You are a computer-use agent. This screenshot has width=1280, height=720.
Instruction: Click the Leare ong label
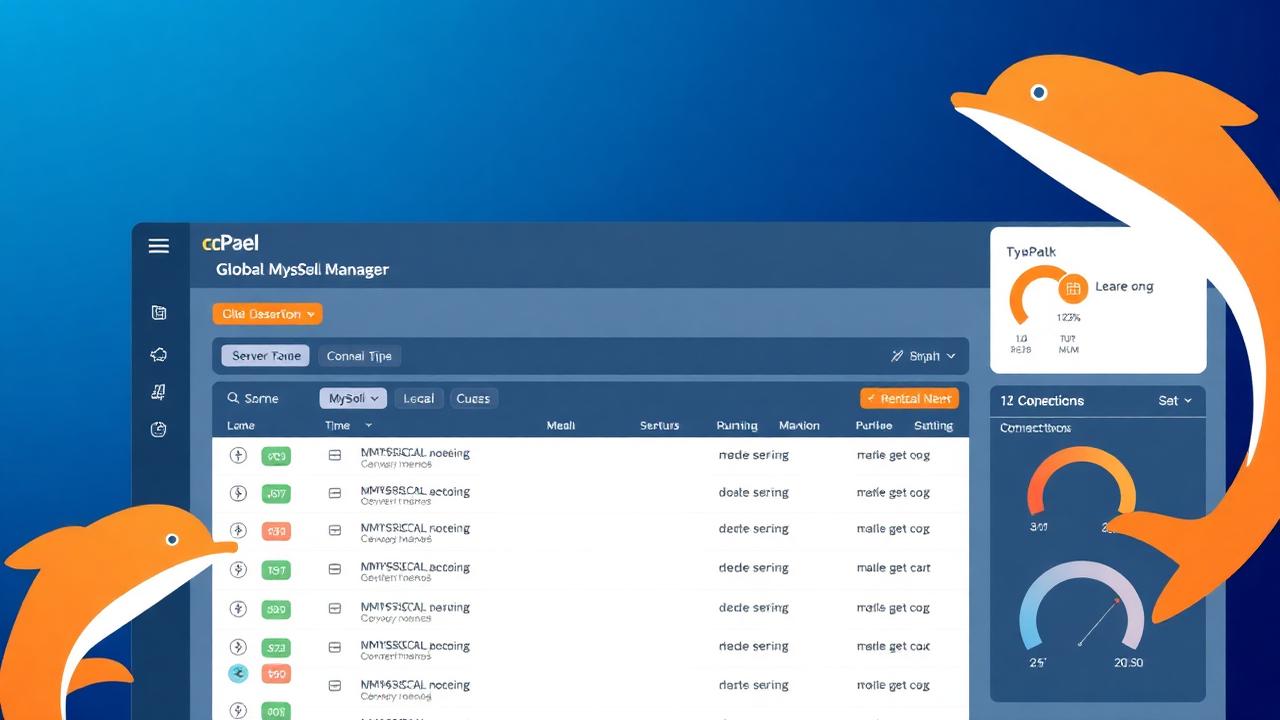point(1124,287)
